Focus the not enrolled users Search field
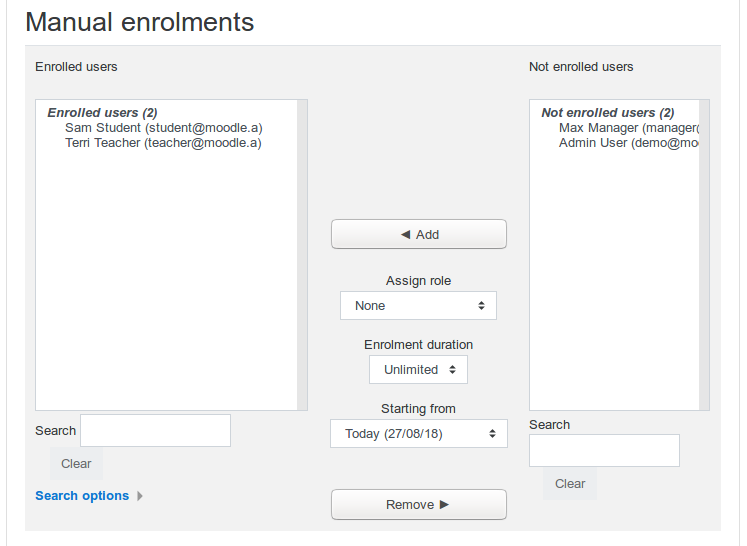Viewport: 747px width, 546px height. (x=604, y=450)
